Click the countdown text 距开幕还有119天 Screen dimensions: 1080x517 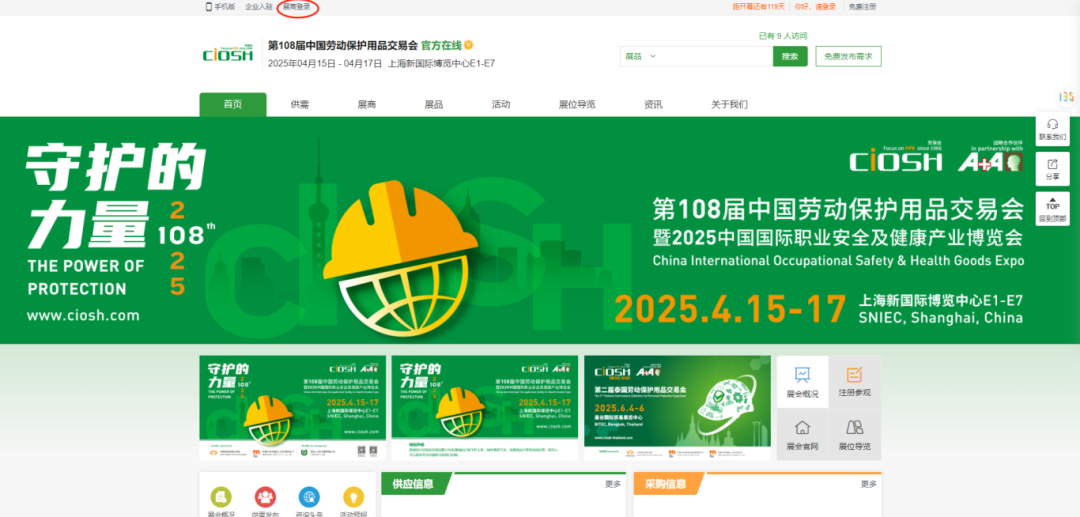coord(759,7)
